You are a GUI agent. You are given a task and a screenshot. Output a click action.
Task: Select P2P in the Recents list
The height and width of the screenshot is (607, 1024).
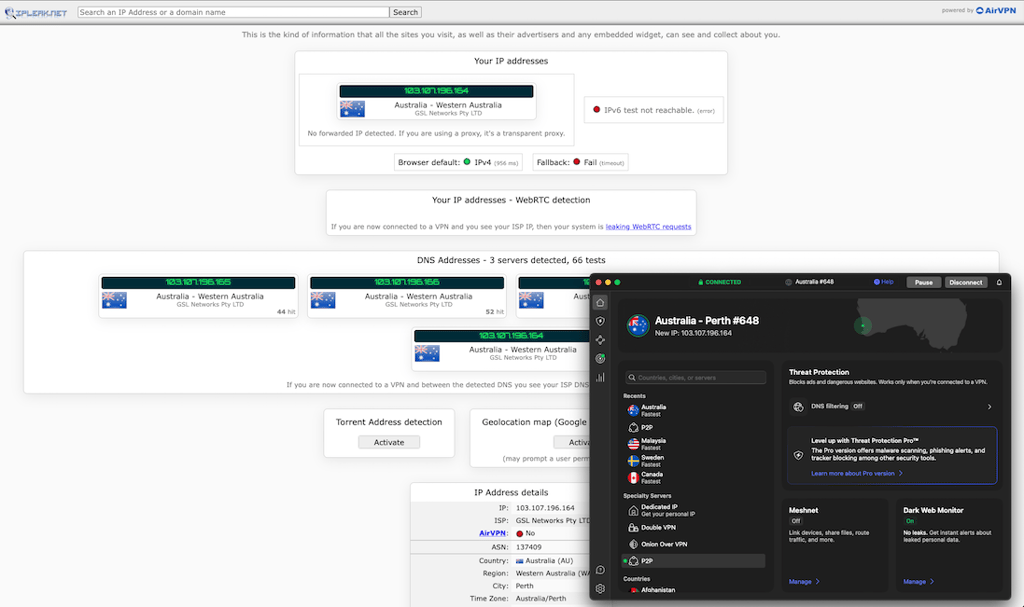(694, 427)
